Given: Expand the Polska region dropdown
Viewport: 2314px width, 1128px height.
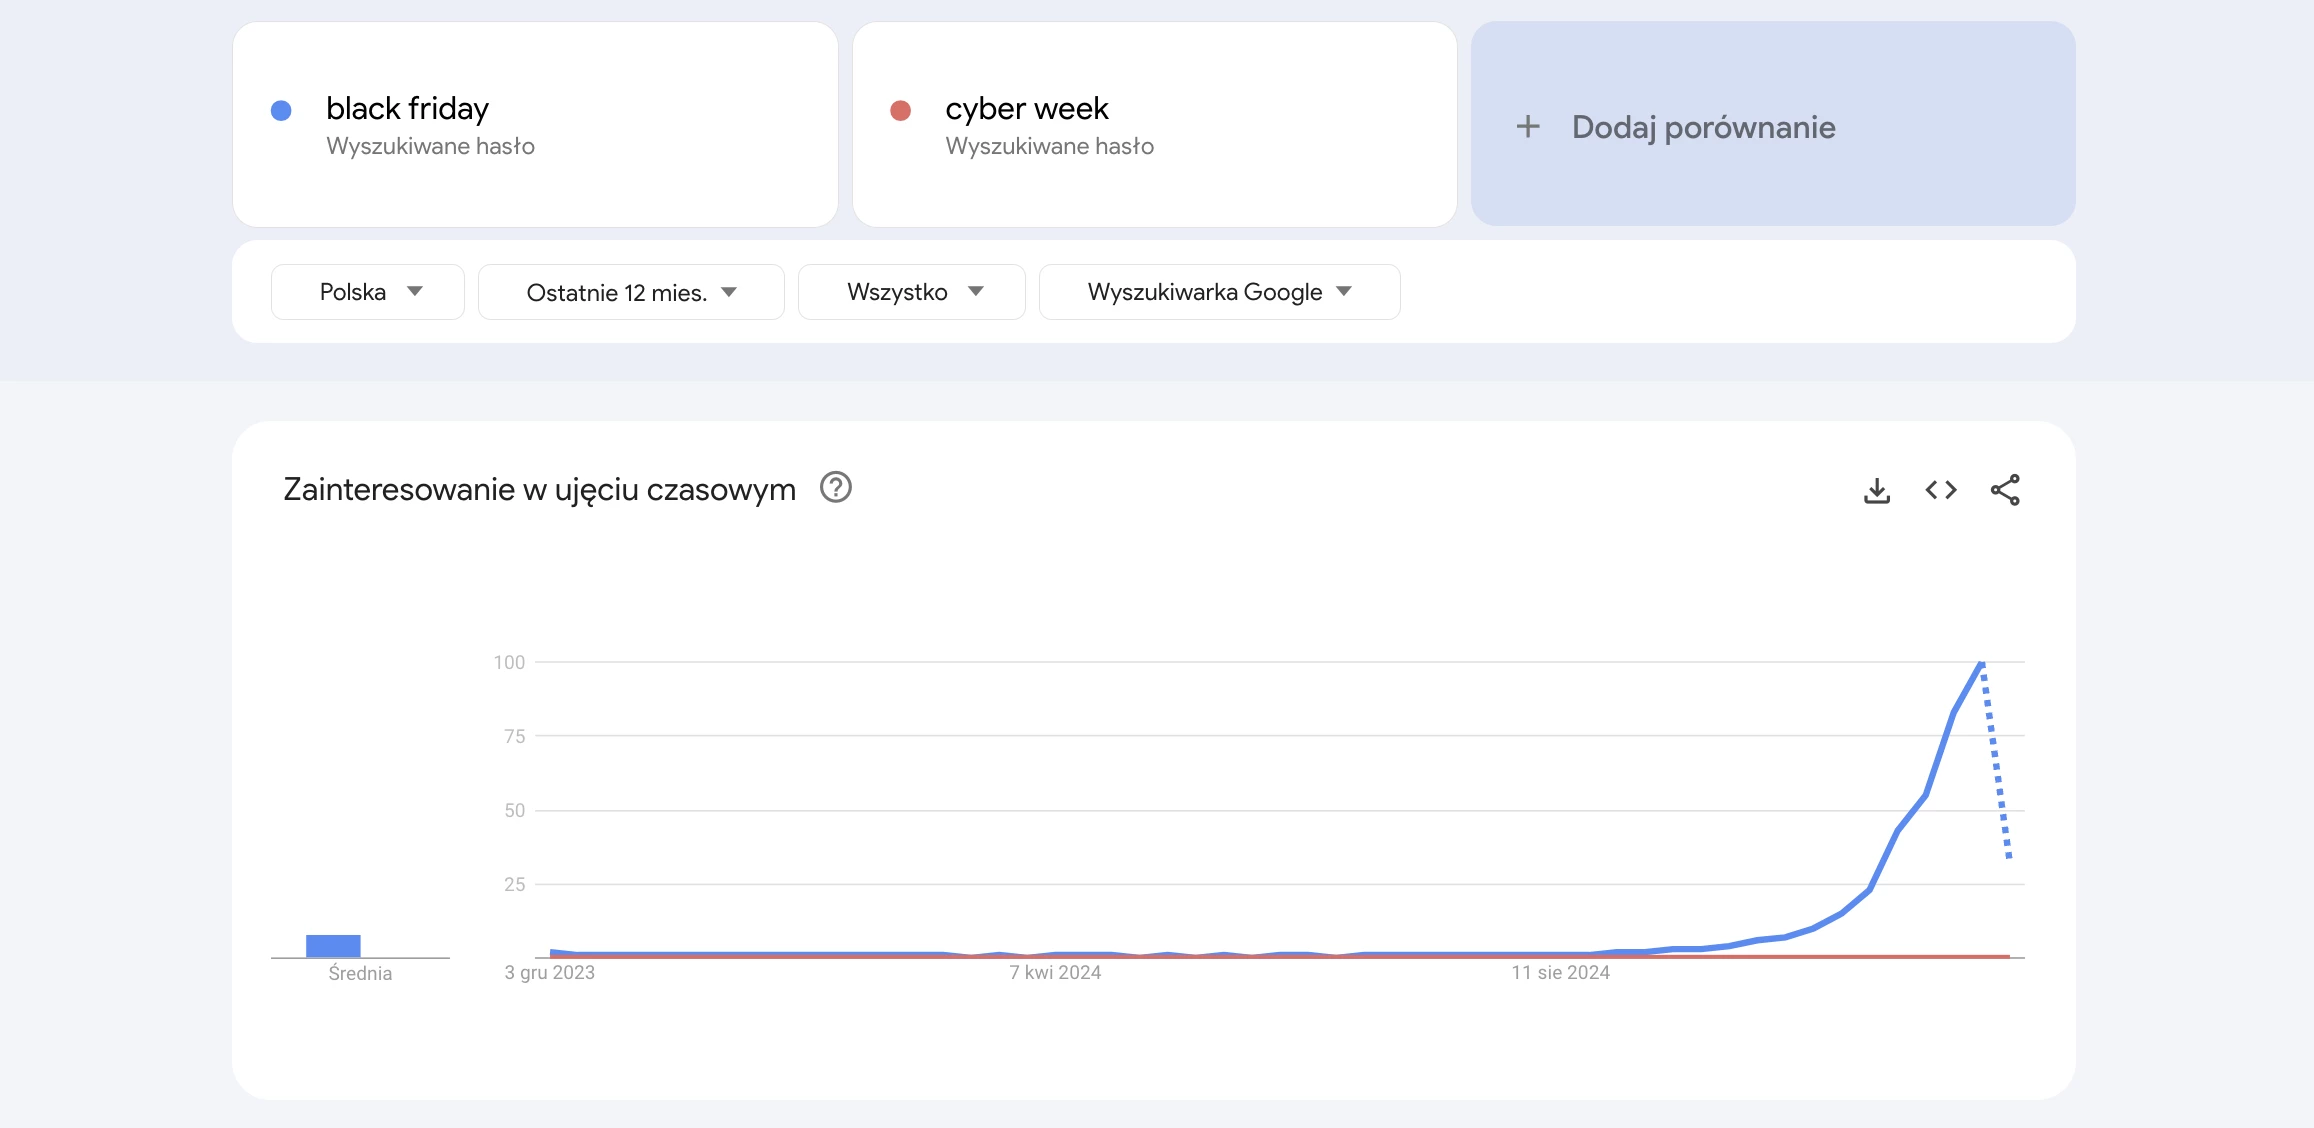Looking at the screenshot, I should (368, 292).
